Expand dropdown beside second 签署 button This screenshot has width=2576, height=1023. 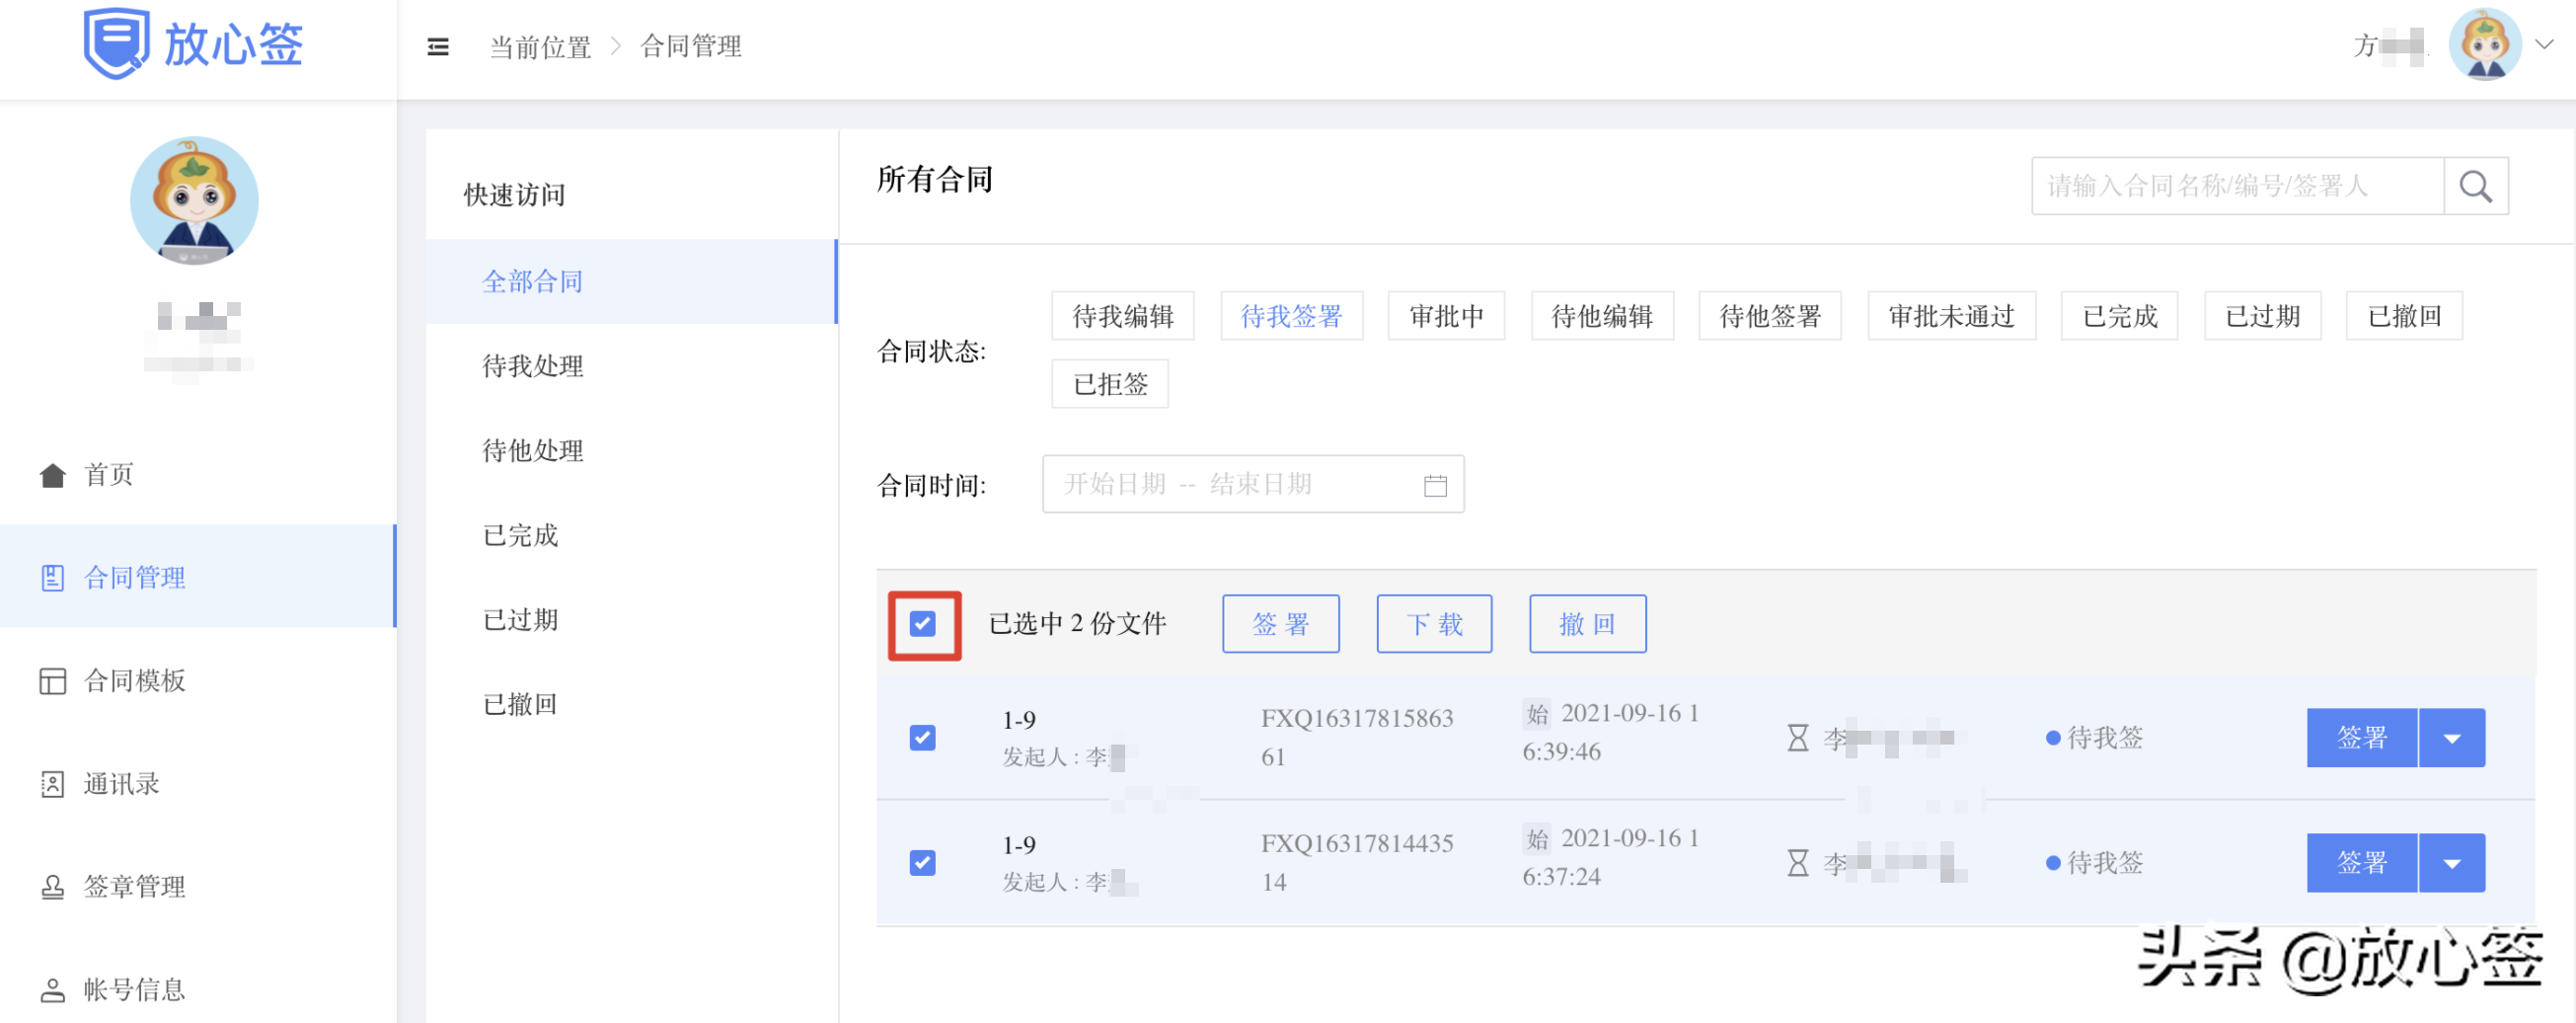point(2451,862)
